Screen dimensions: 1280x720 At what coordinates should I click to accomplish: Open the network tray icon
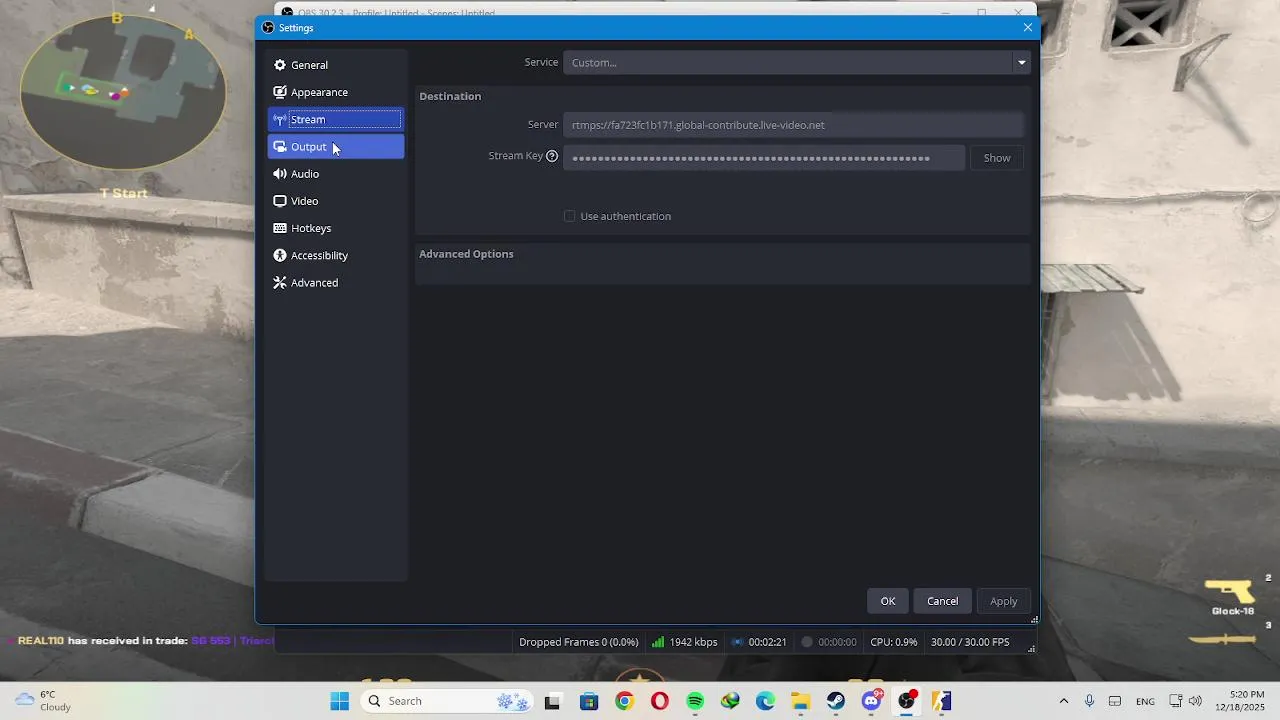coord(1176,701)
